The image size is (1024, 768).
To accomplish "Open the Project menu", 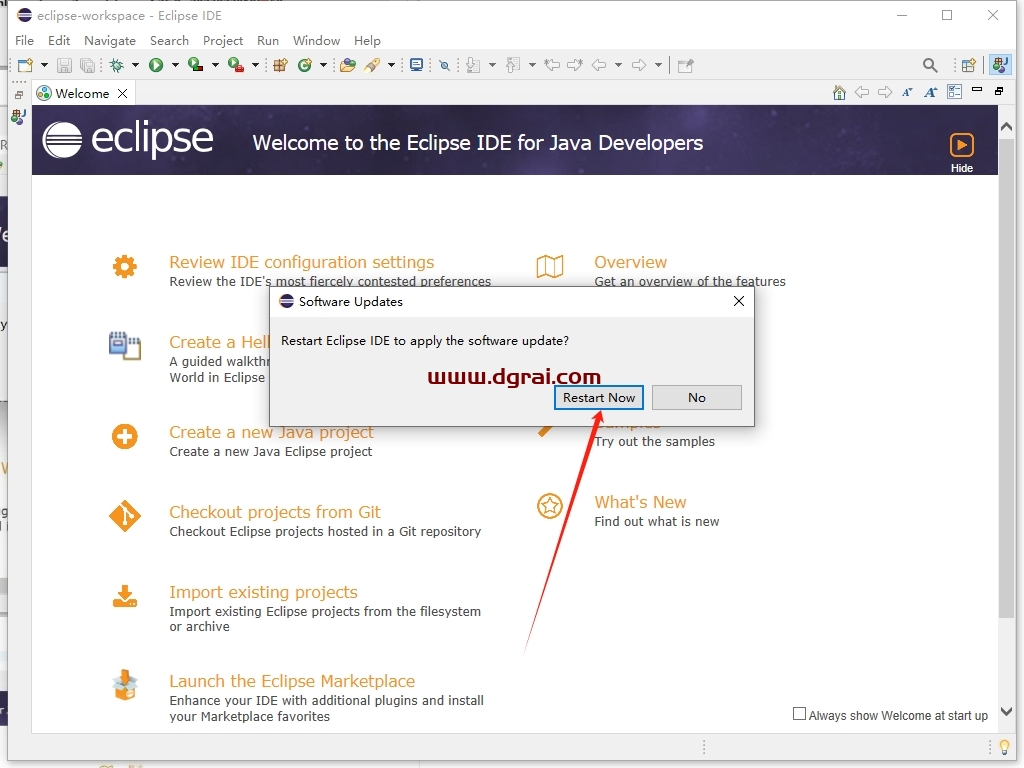I will (x=223, y=40).
